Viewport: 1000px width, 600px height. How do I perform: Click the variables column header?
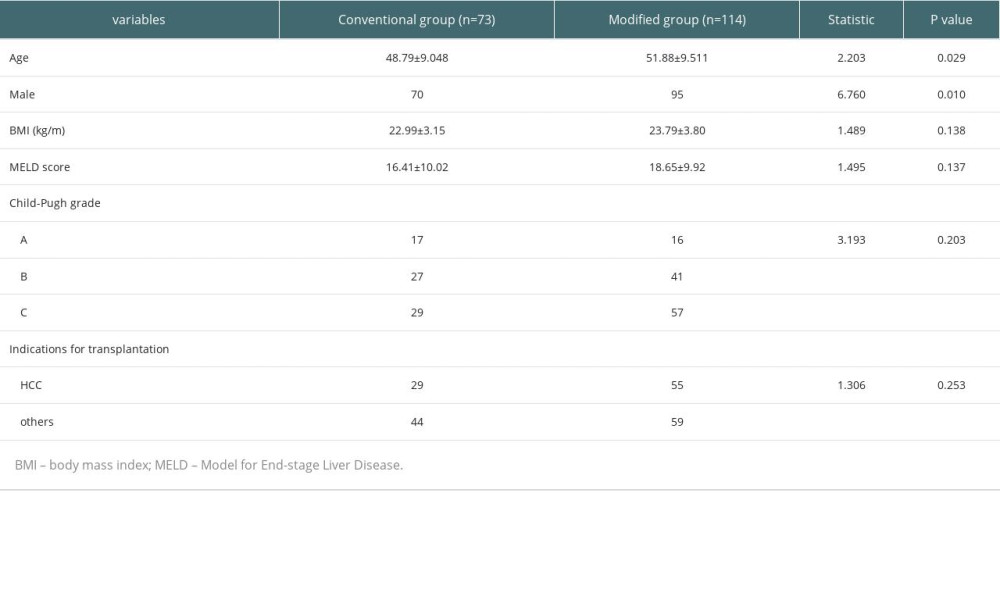[x=138, y=20]
